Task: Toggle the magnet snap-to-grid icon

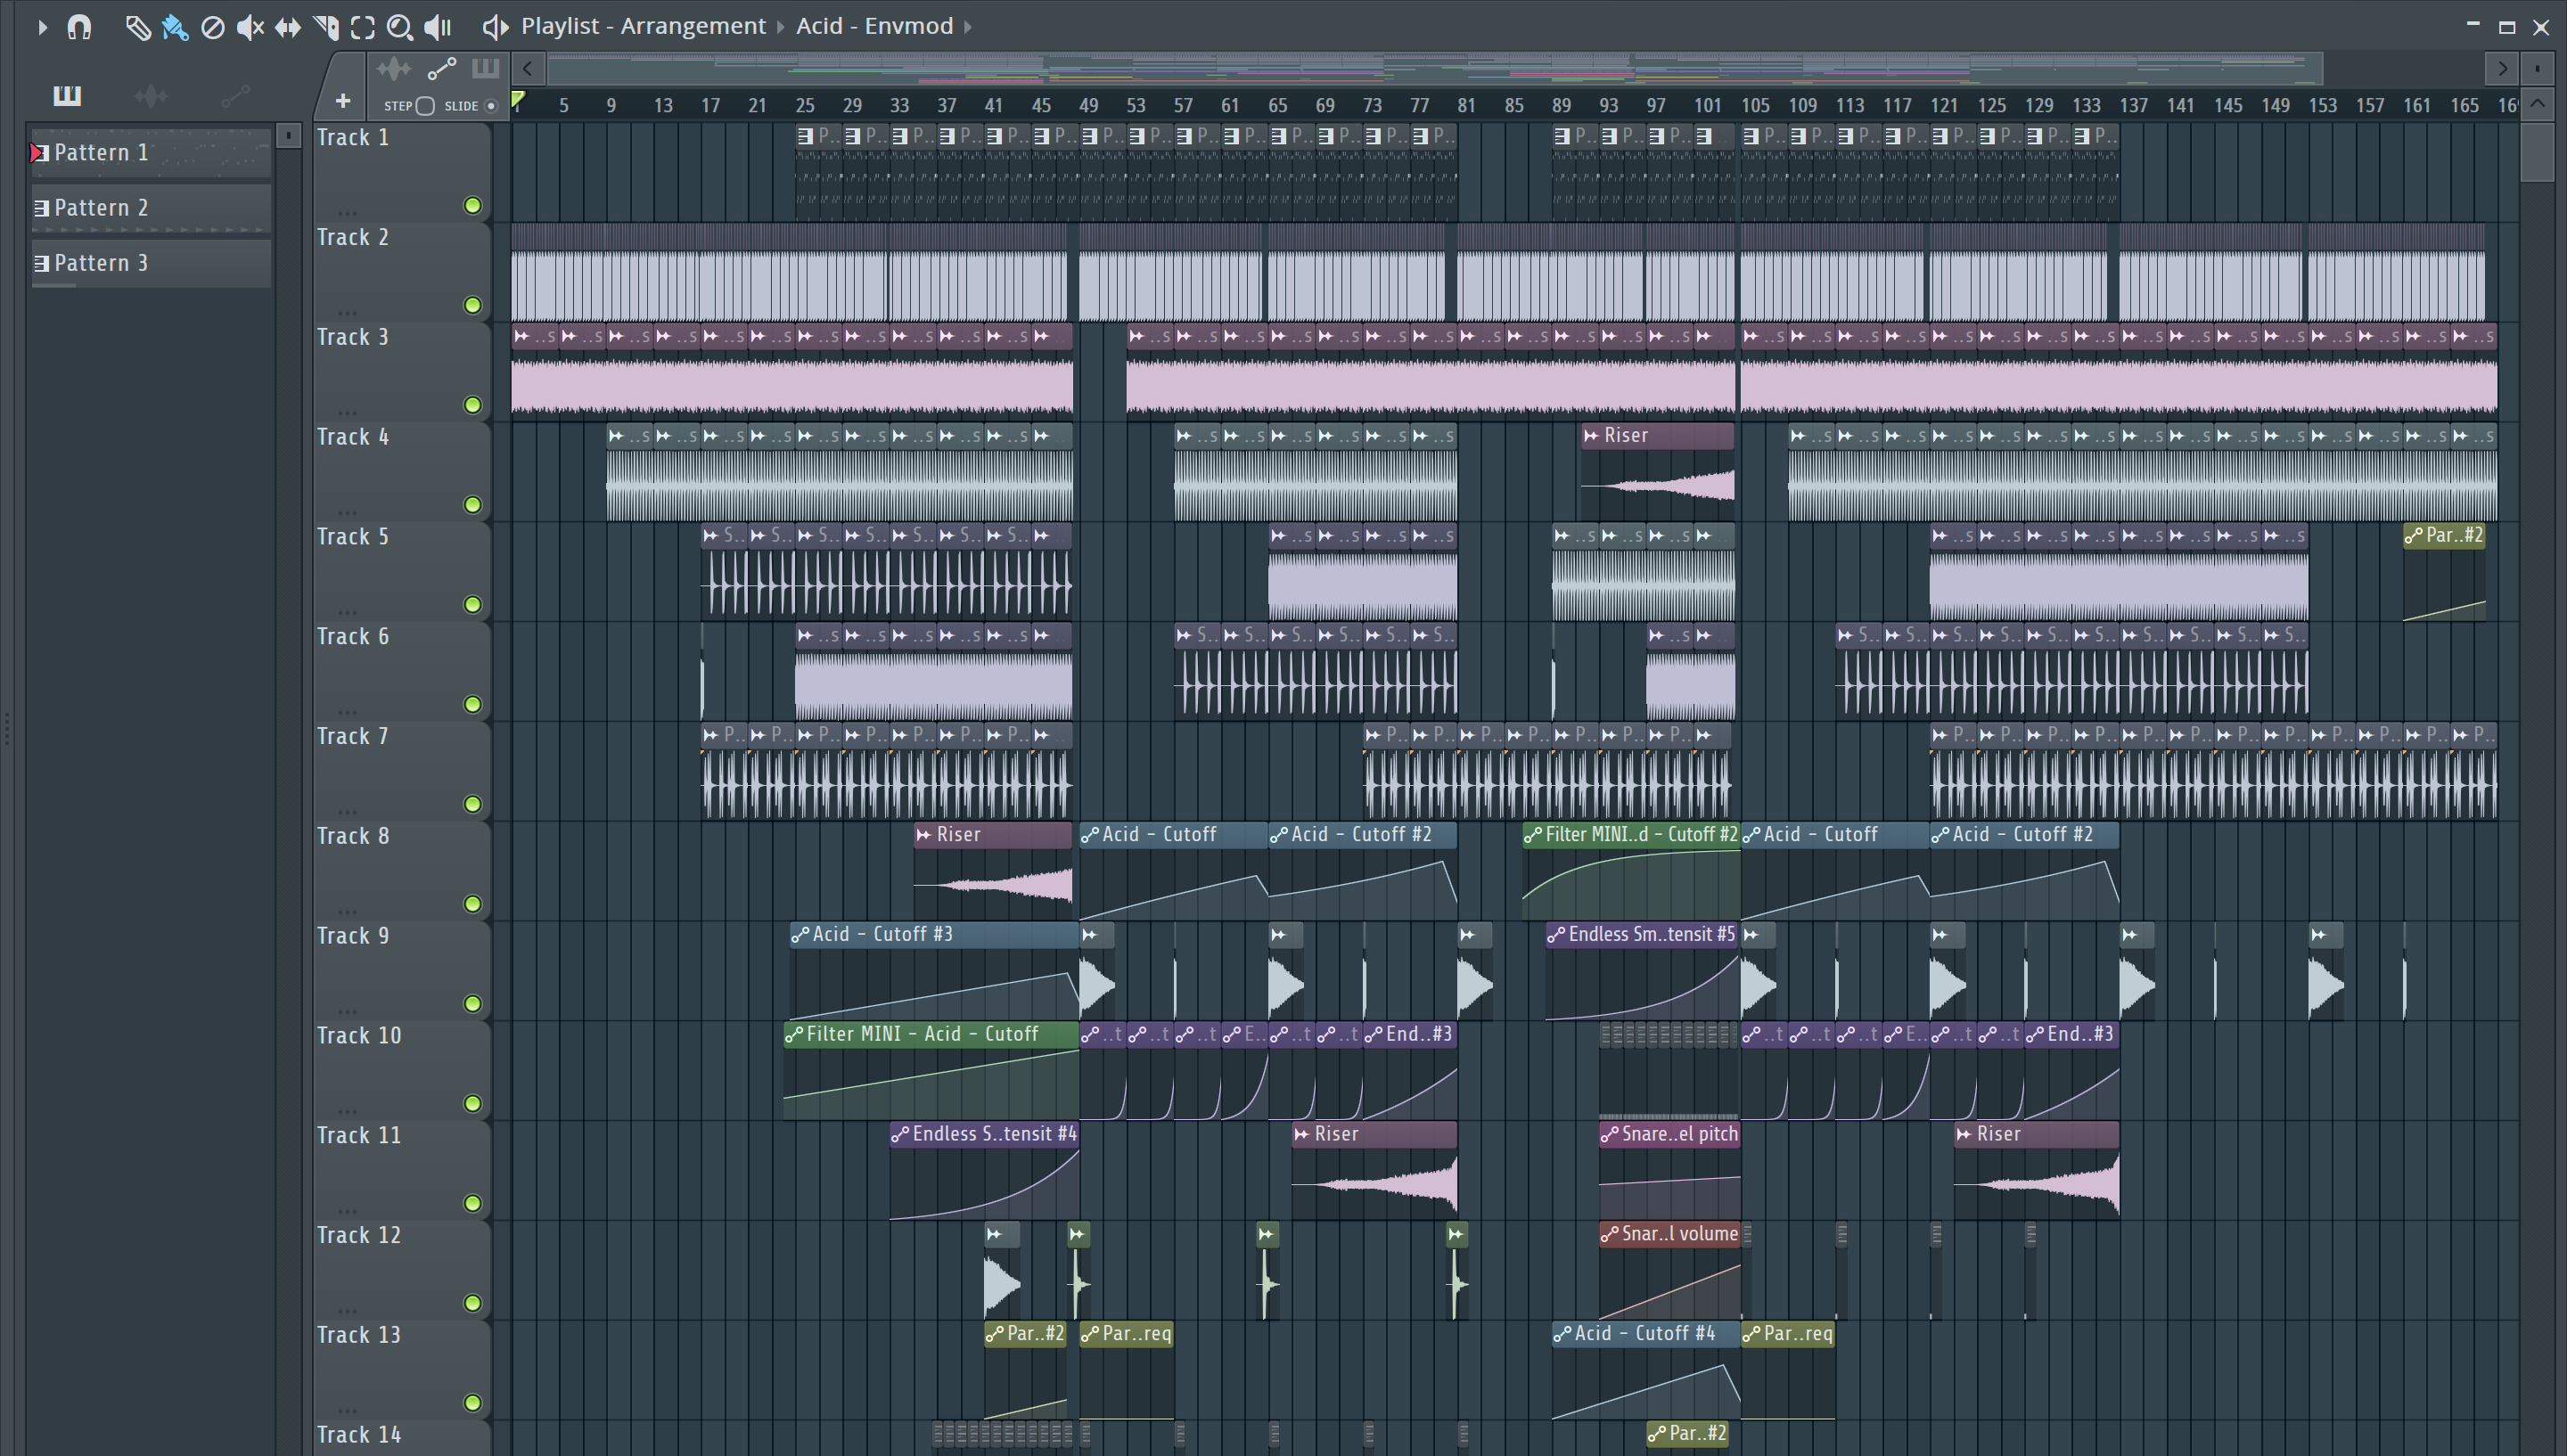Action: pos(79,27)
